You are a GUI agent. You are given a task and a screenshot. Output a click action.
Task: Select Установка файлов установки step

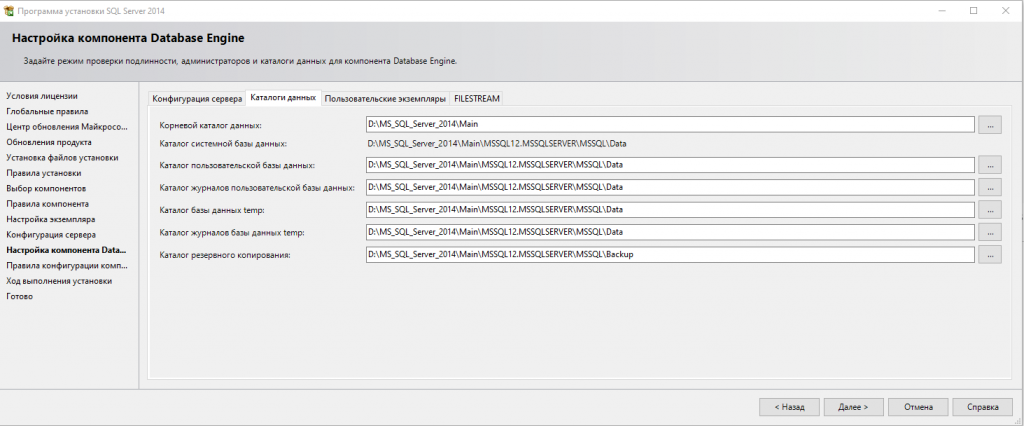(x=62, y=157)
